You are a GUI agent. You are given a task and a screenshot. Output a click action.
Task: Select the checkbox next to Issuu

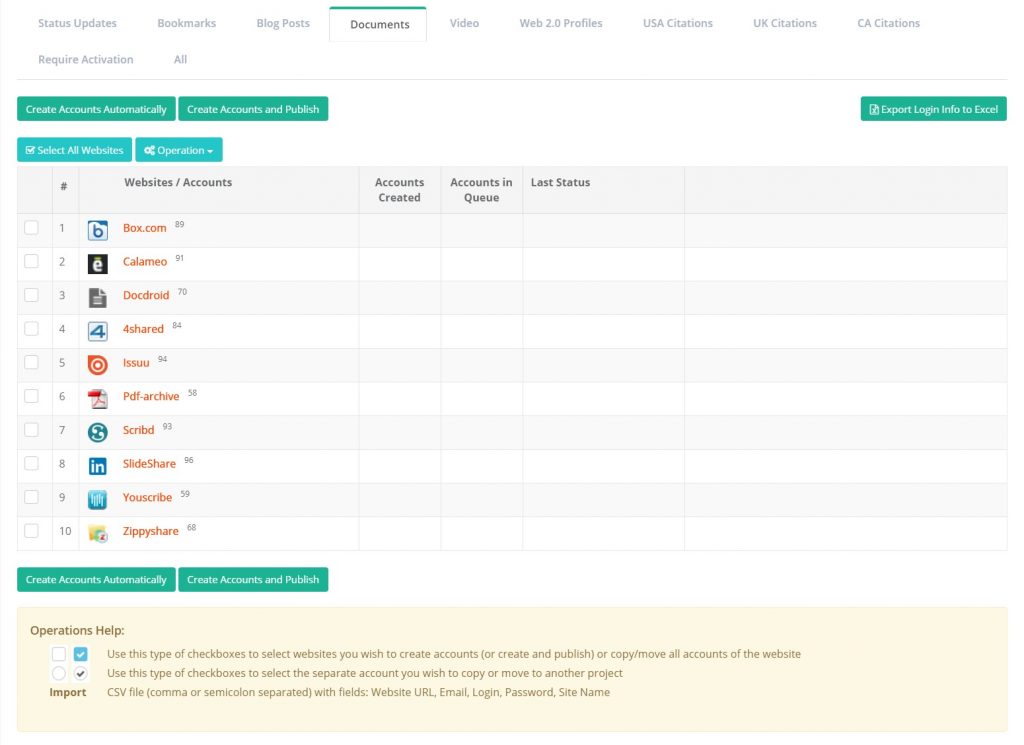[x=32, y=362]
